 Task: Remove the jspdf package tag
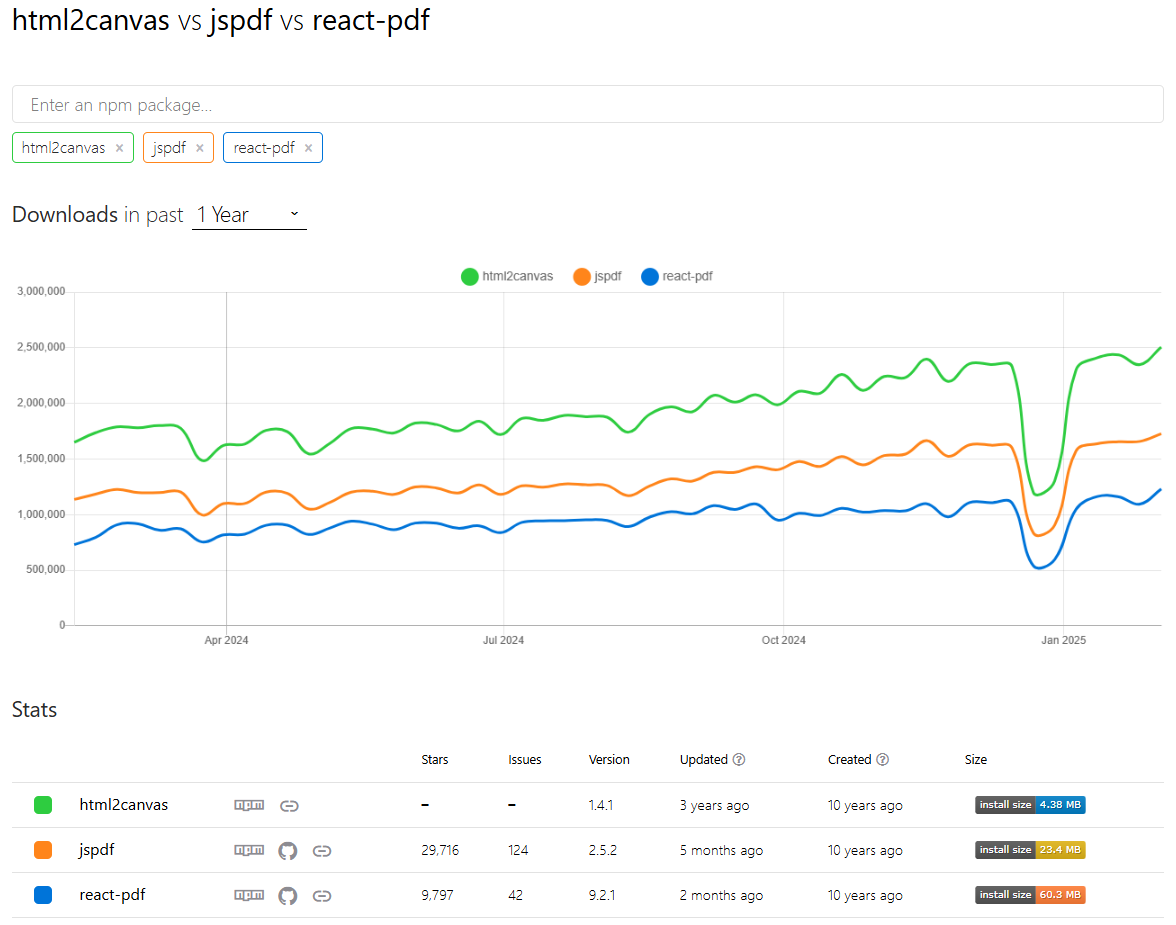pyautogui.click(x=199, y=147)
